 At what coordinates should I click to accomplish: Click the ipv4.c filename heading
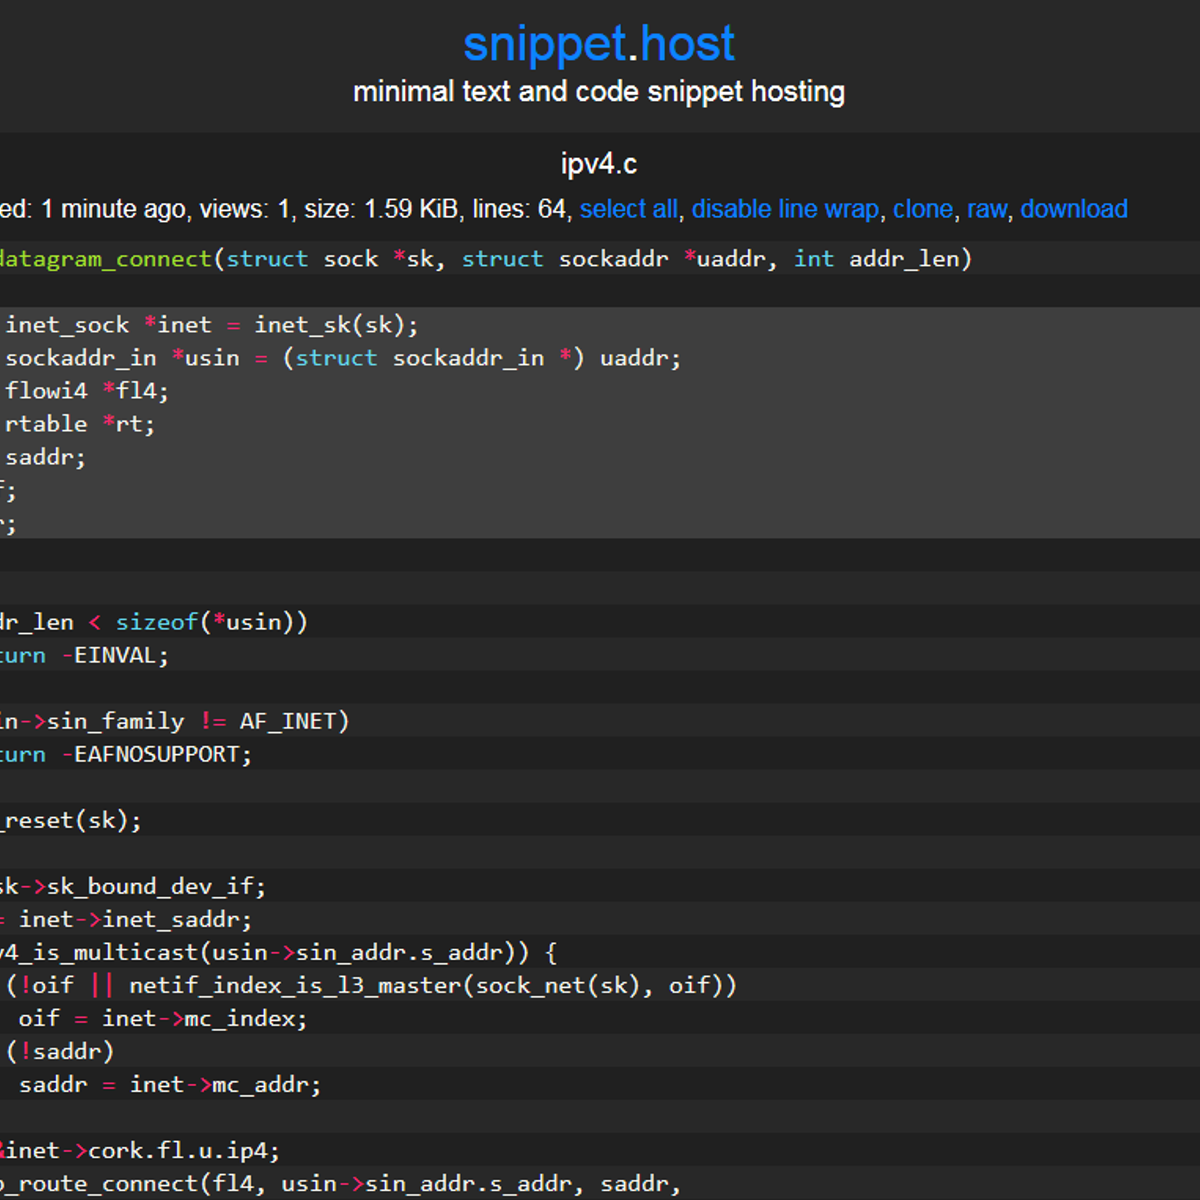pyautogui.click(x=598, y=163)
